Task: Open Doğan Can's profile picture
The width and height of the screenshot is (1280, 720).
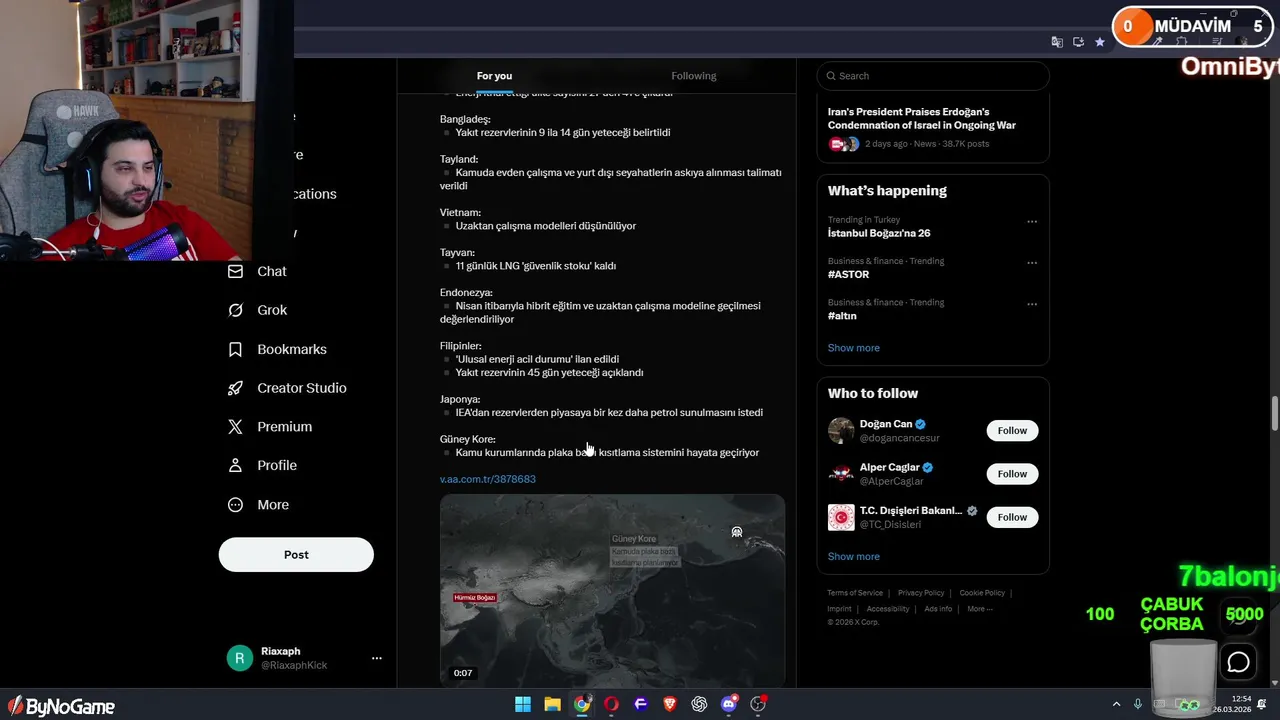Action: [841, 431]
